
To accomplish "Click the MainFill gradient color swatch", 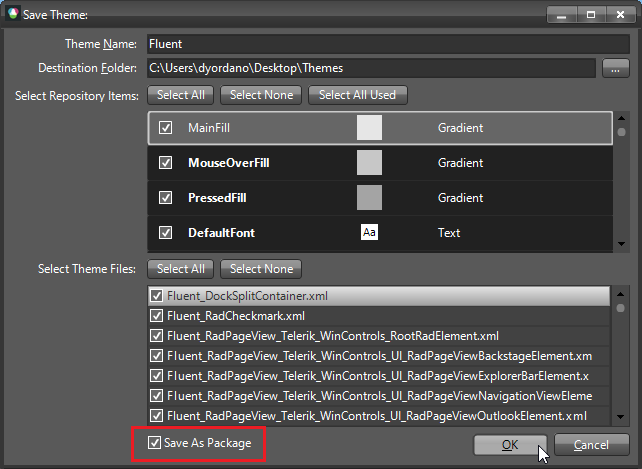I will coord(369,127).
